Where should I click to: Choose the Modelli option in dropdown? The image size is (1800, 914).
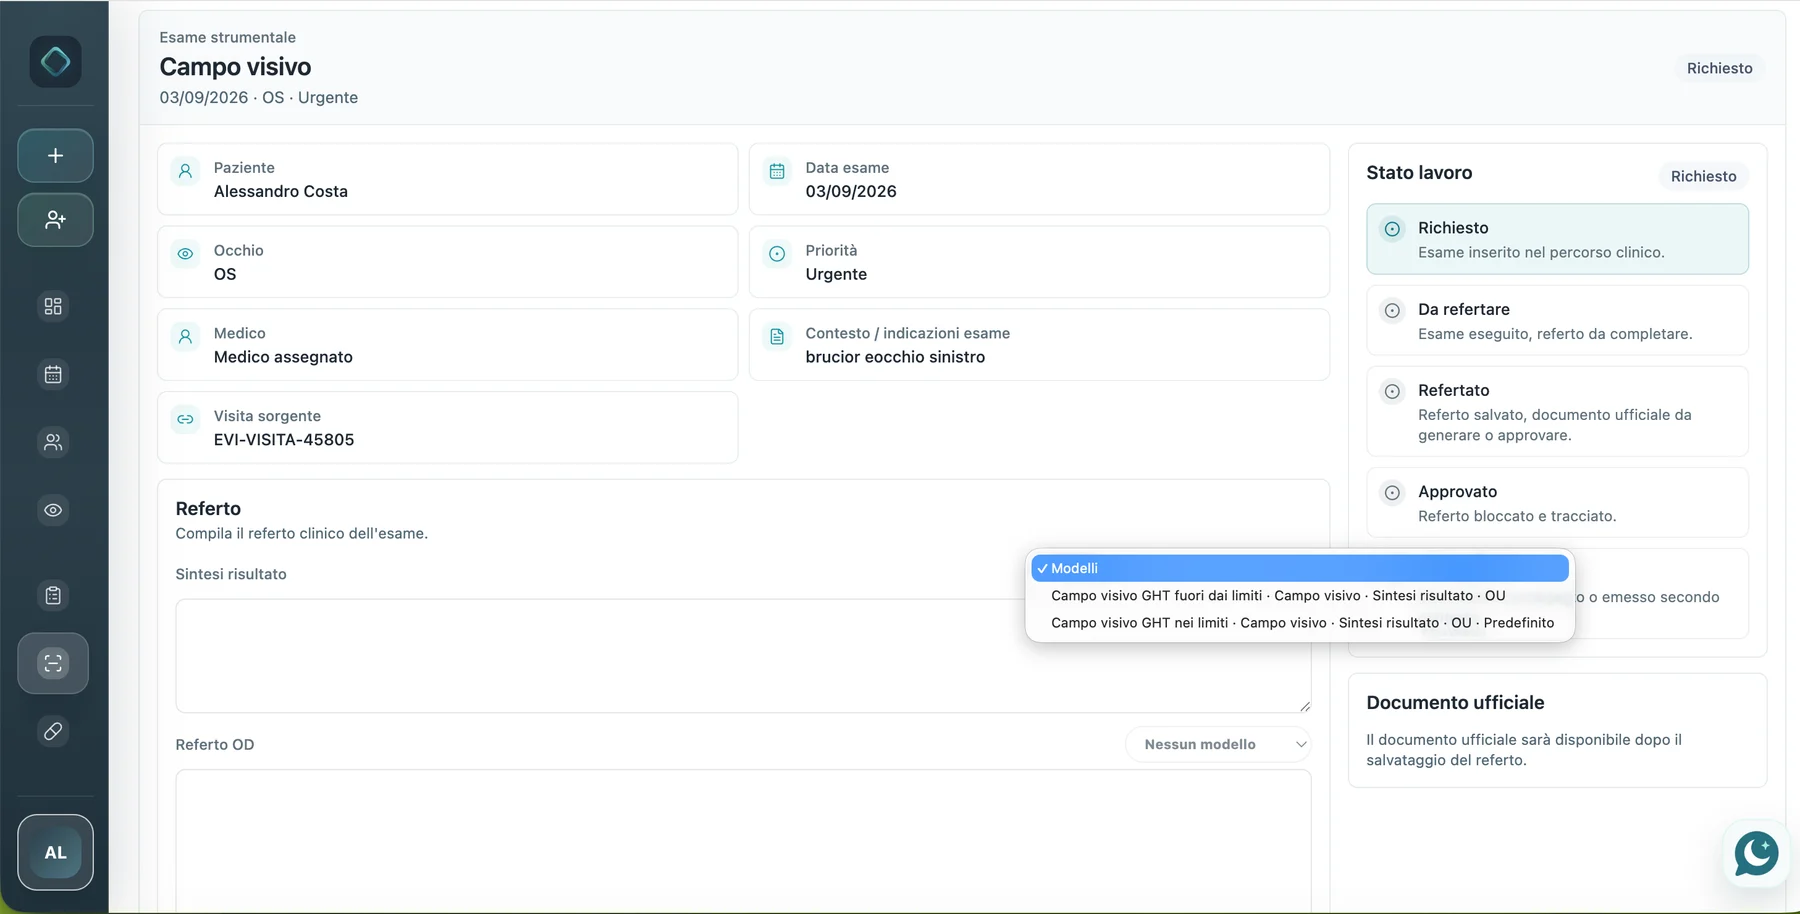1300,568
